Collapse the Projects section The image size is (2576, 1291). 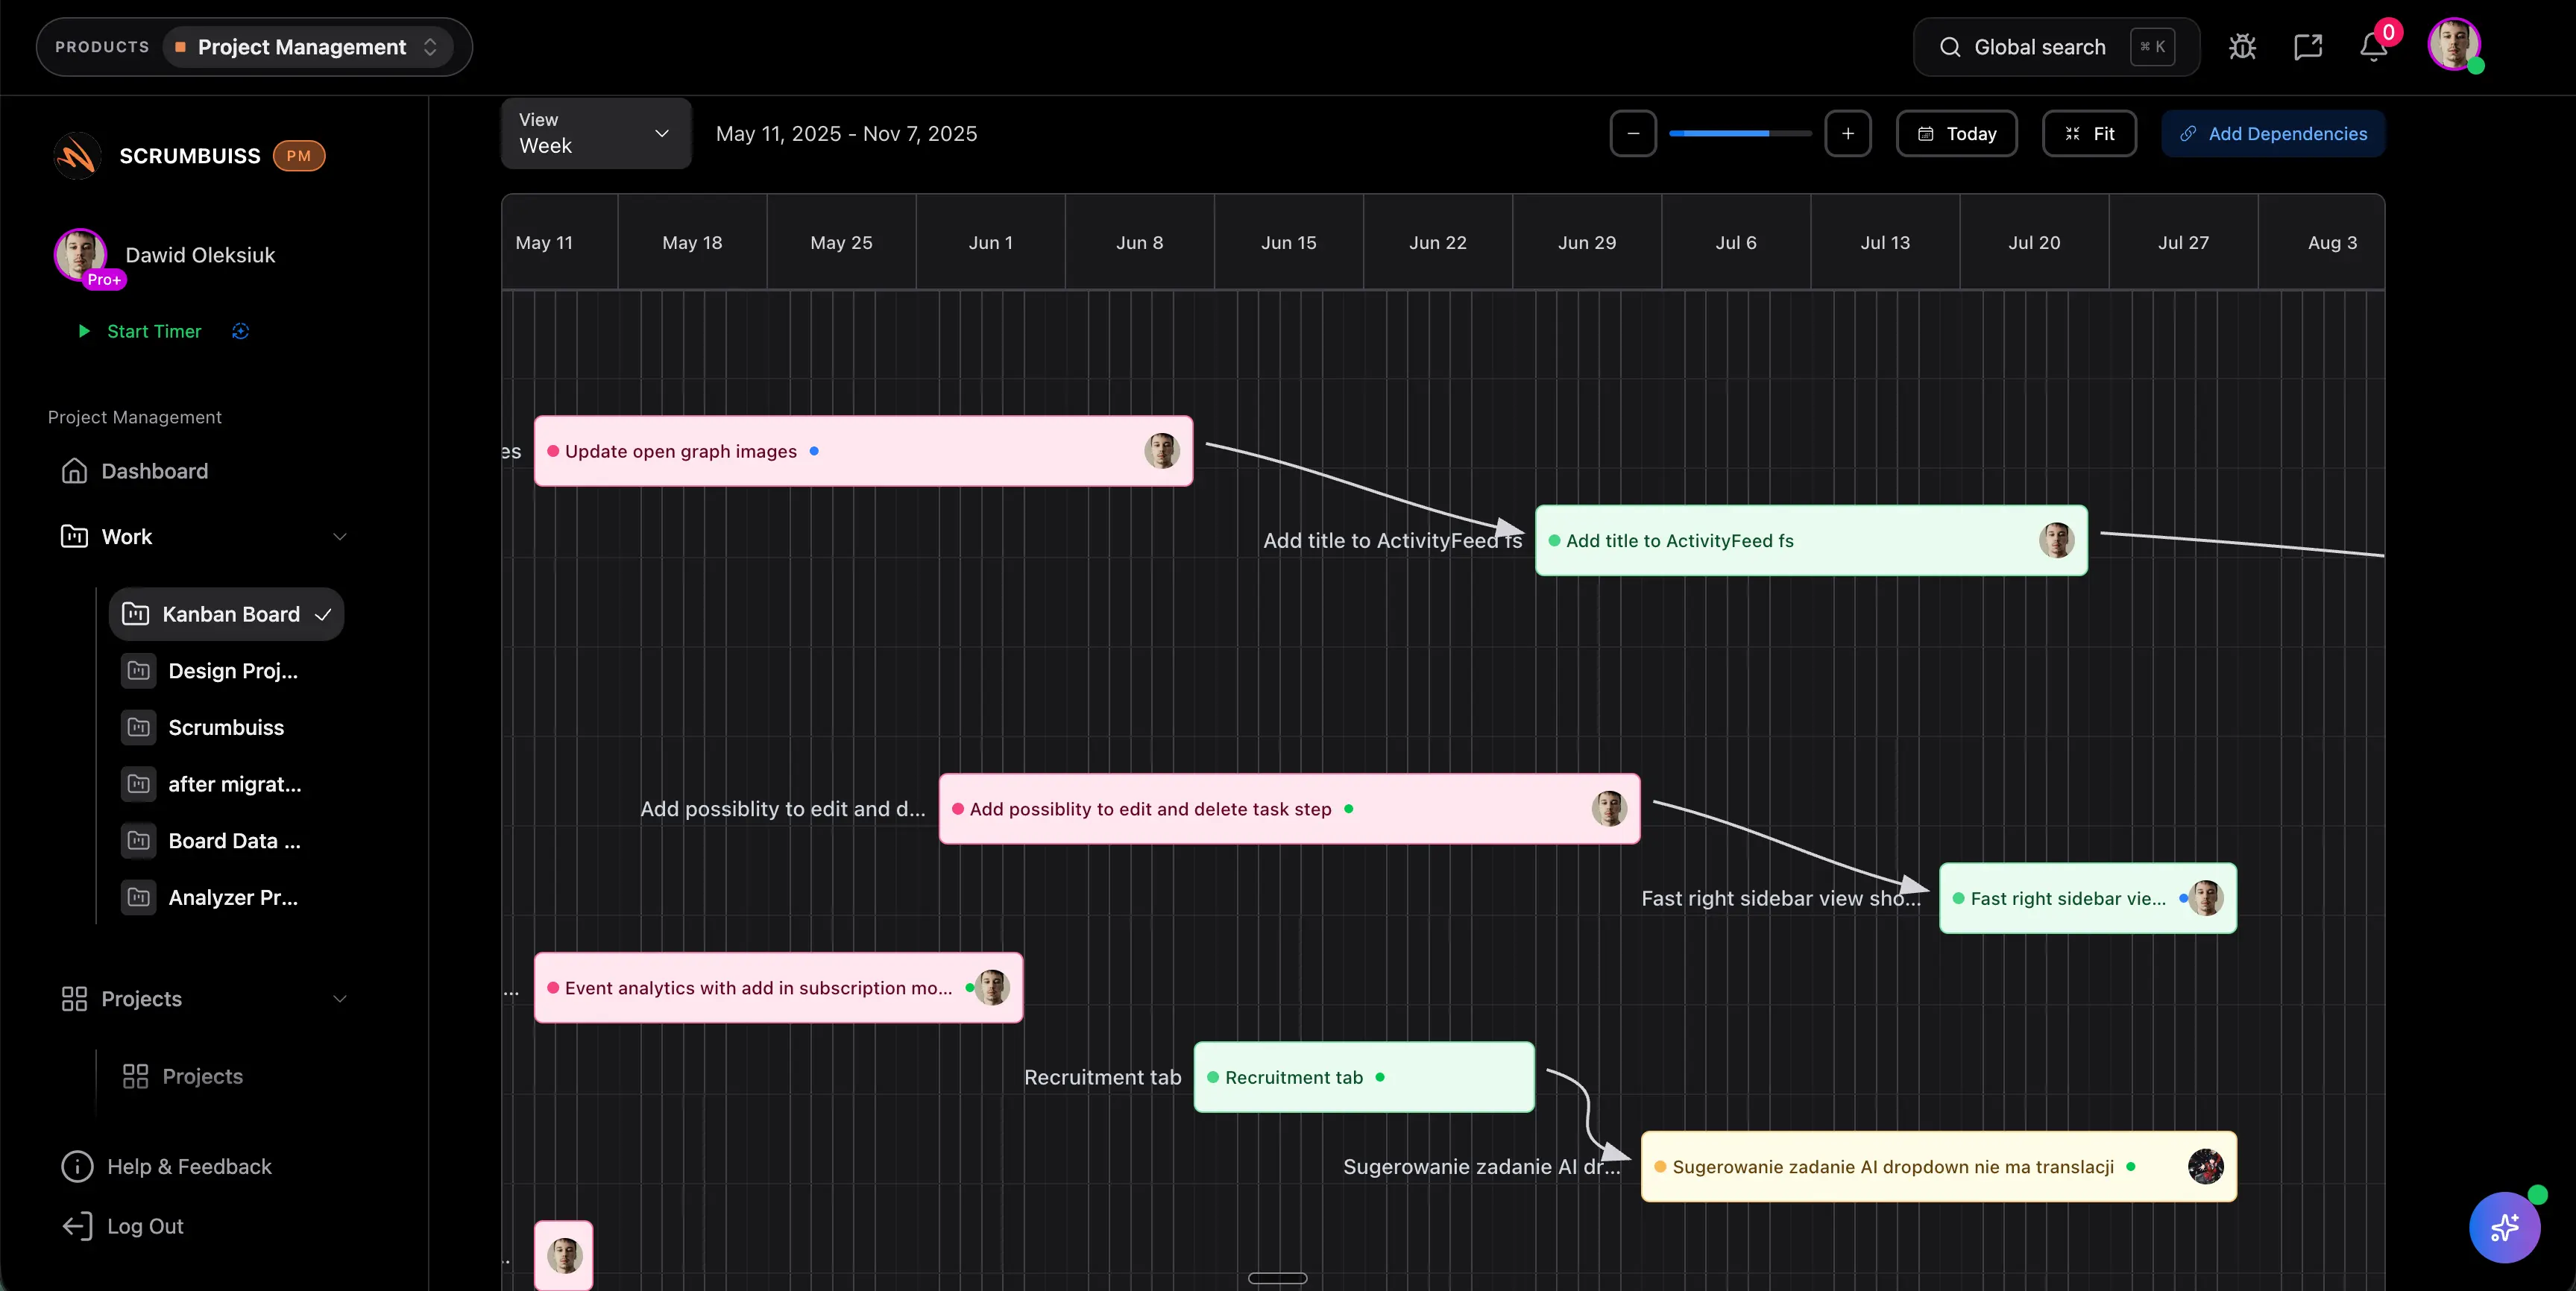tap(340, 998)
